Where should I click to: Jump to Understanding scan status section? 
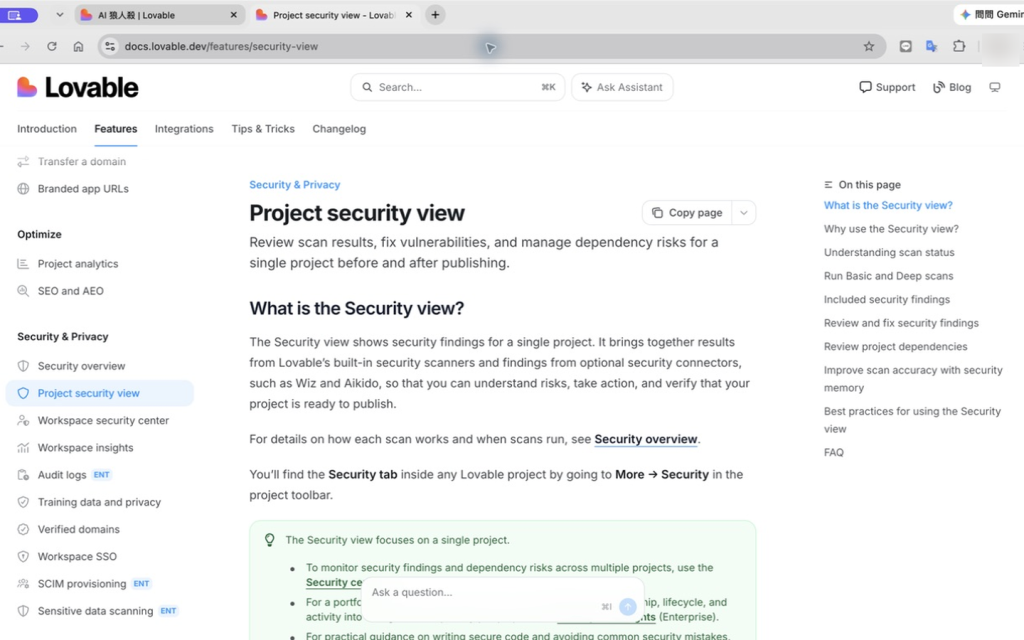[x=889, y=252]
